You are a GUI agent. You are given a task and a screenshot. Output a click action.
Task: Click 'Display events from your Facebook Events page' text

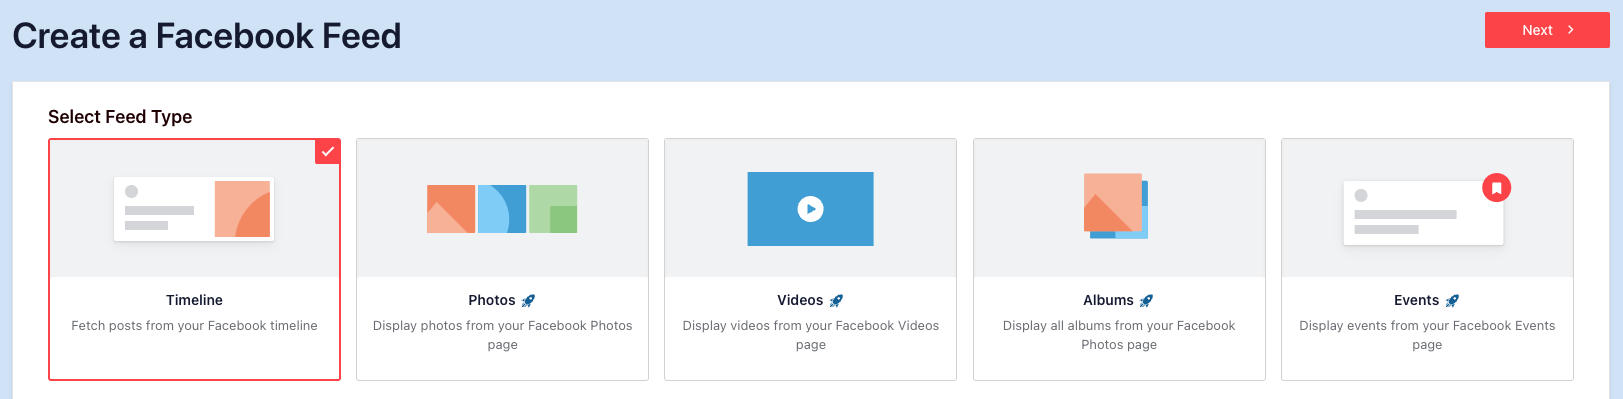(1427, 335)
